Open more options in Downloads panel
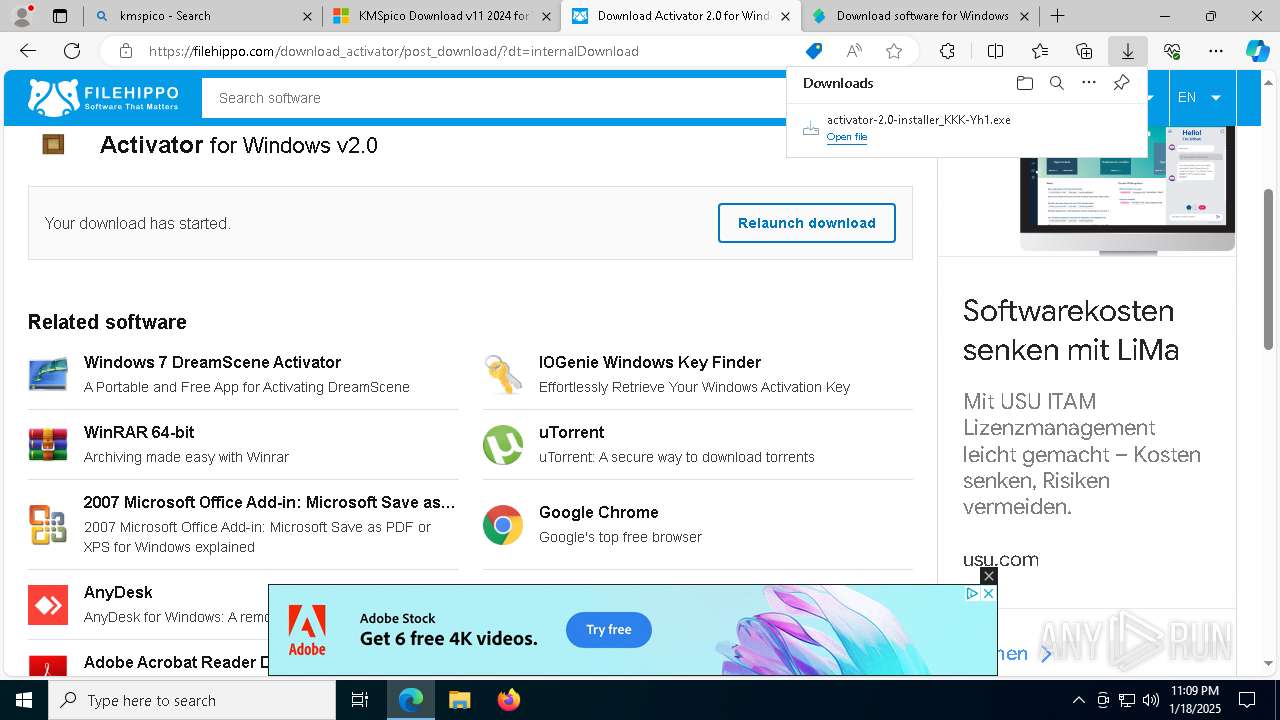This screenshot has width=1280, height=720. click(x=1089, y=83)
